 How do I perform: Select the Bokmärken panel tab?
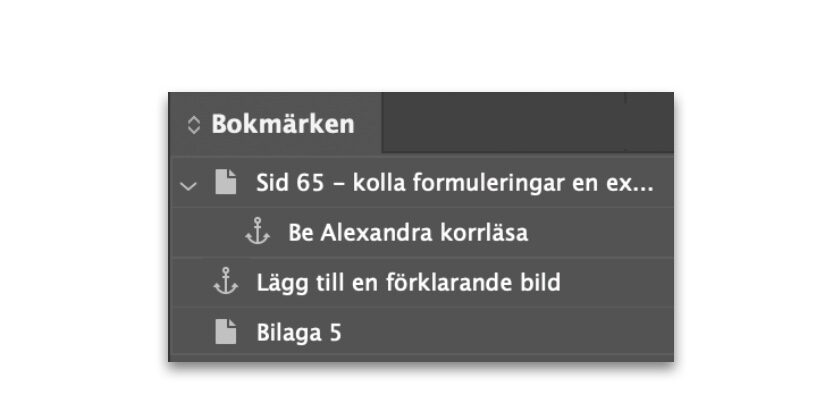tap(276, 123)
